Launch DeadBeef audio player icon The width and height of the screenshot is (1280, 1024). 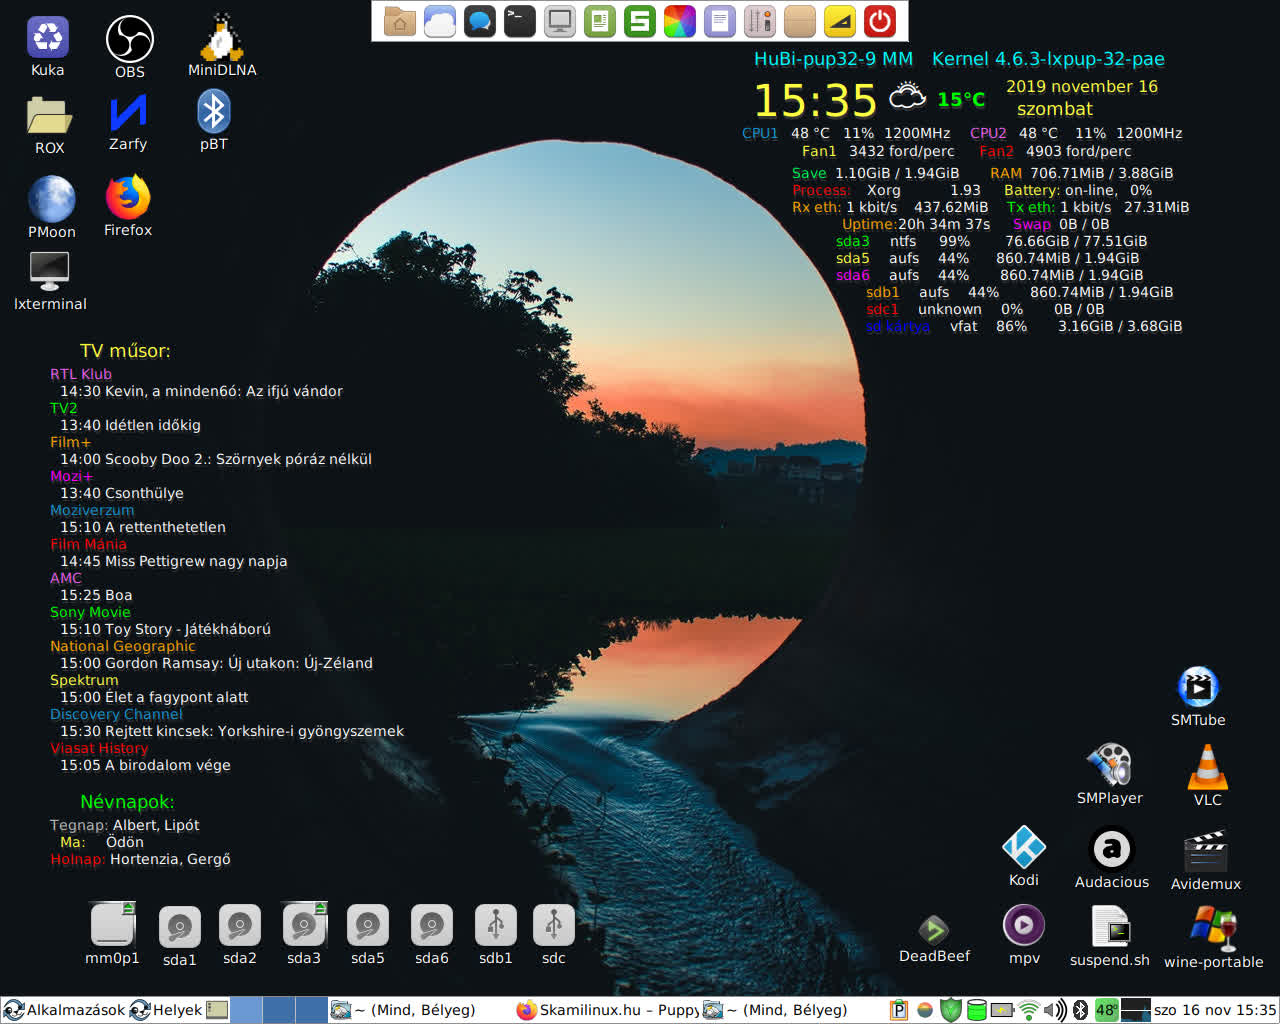(934, 930)
